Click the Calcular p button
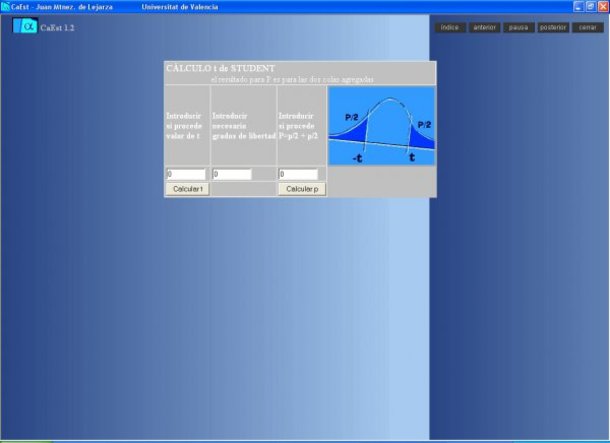Screen dimensions: 610x443 click(300, 188)
